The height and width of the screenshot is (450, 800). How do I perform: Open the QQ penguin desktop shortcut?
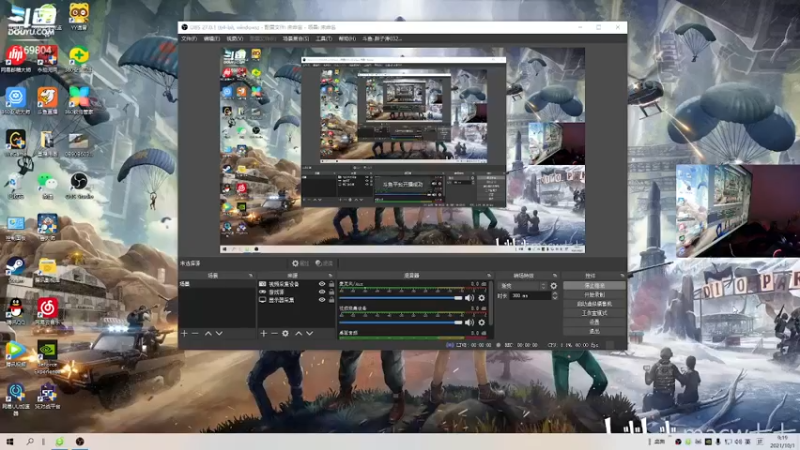[x=16, y=311]
